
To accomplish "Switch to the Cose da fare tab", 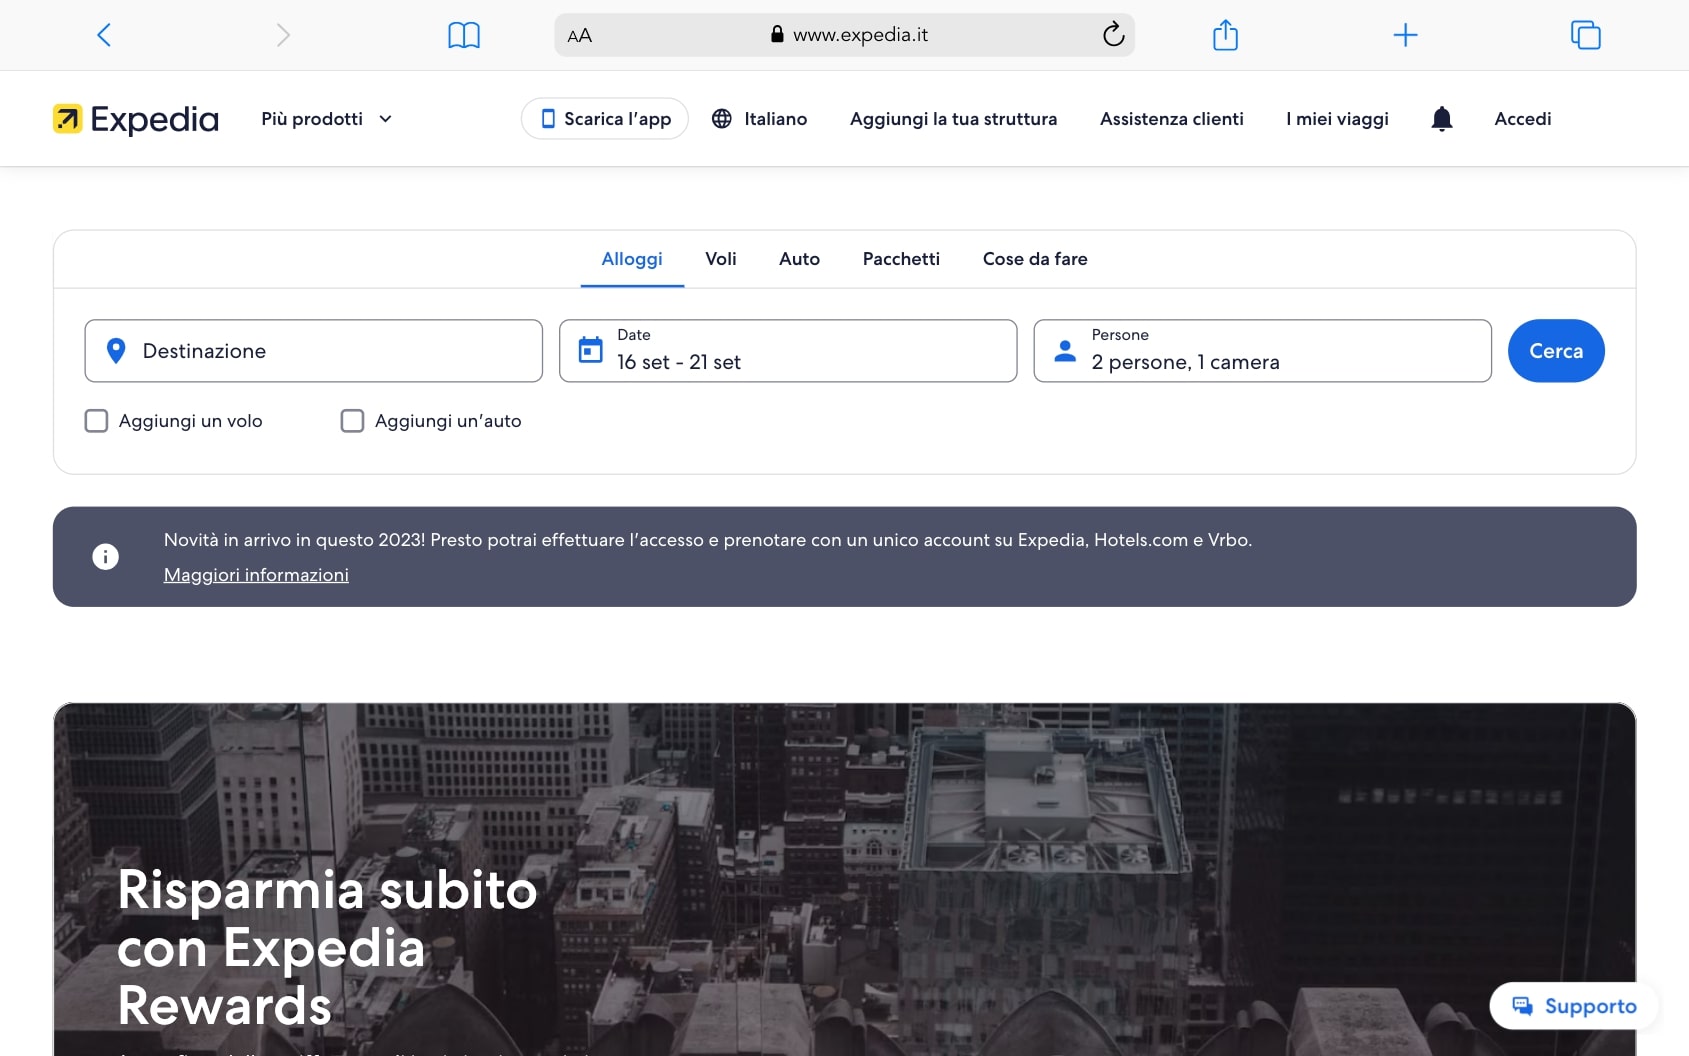I will tap(1035, 259).
